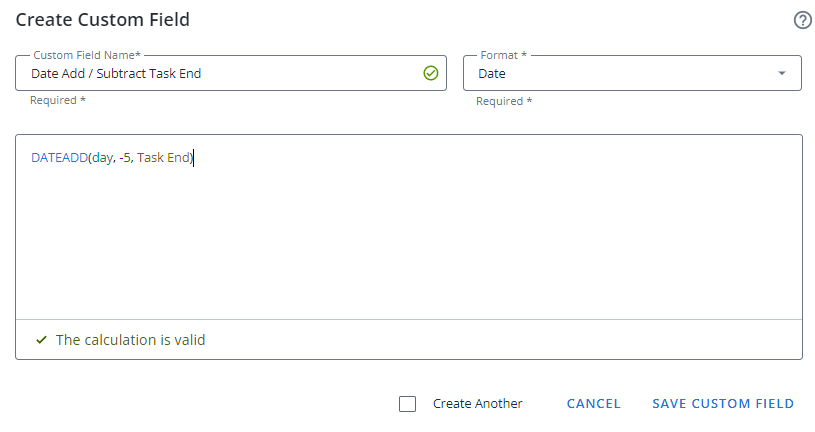Click the Create Another label text
815x432 pixels.
tap(477, 404)
